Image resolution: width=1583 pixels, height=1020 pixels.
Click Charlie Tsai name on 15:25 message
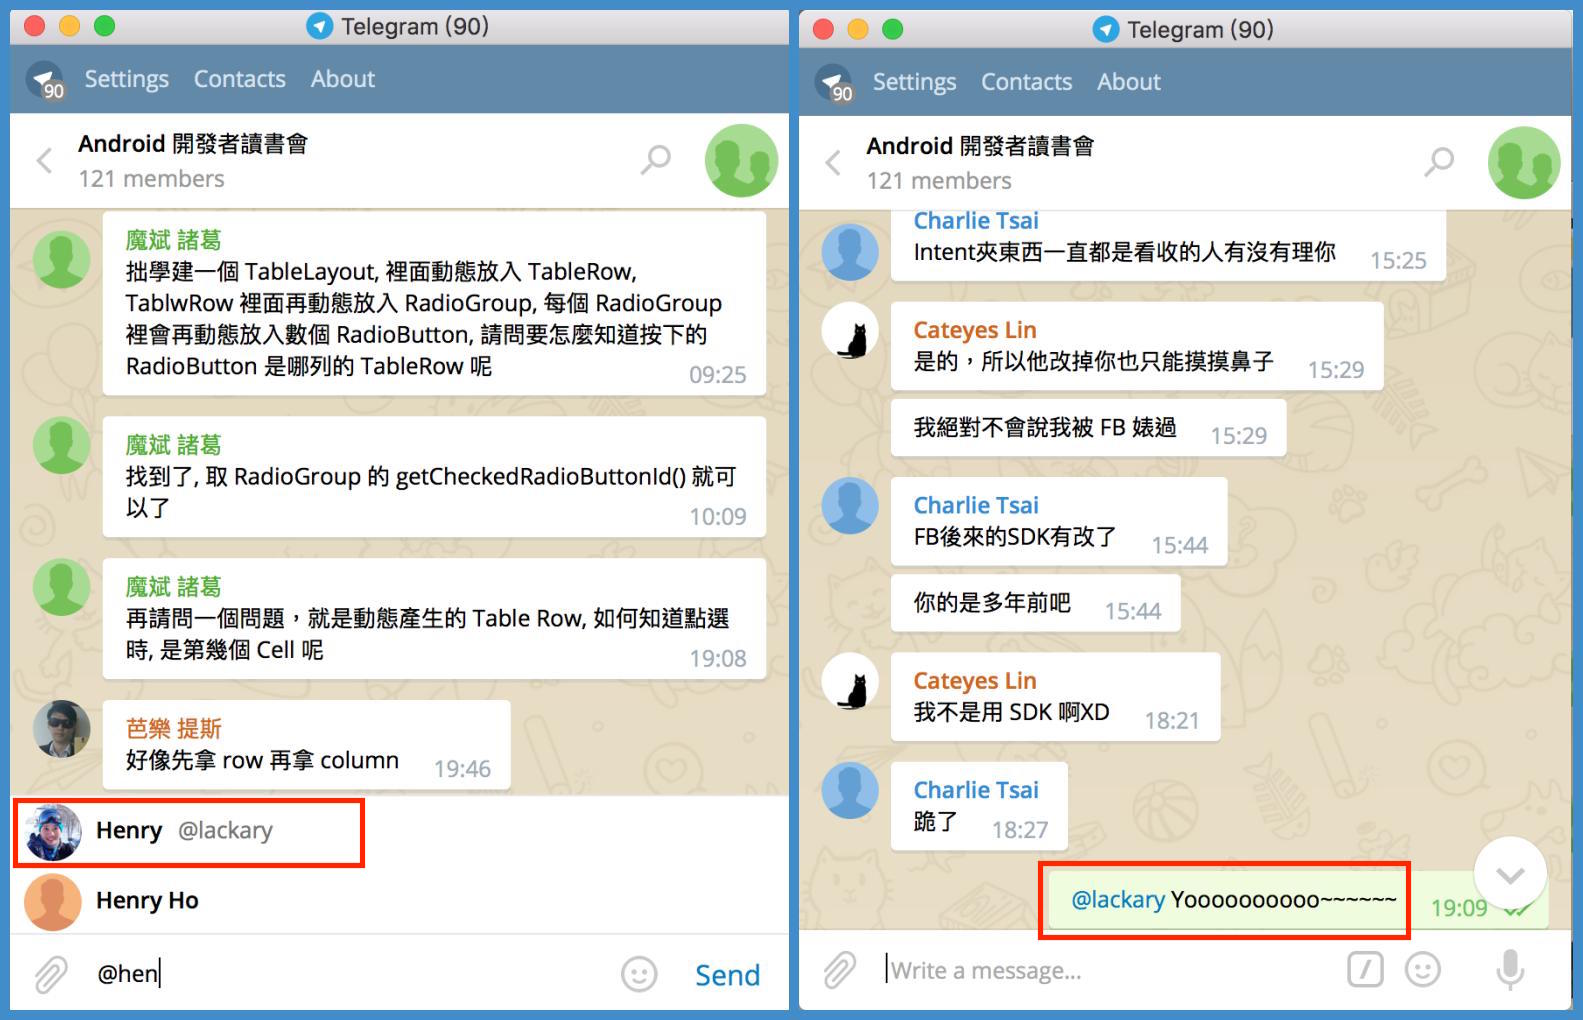(976, 221)
